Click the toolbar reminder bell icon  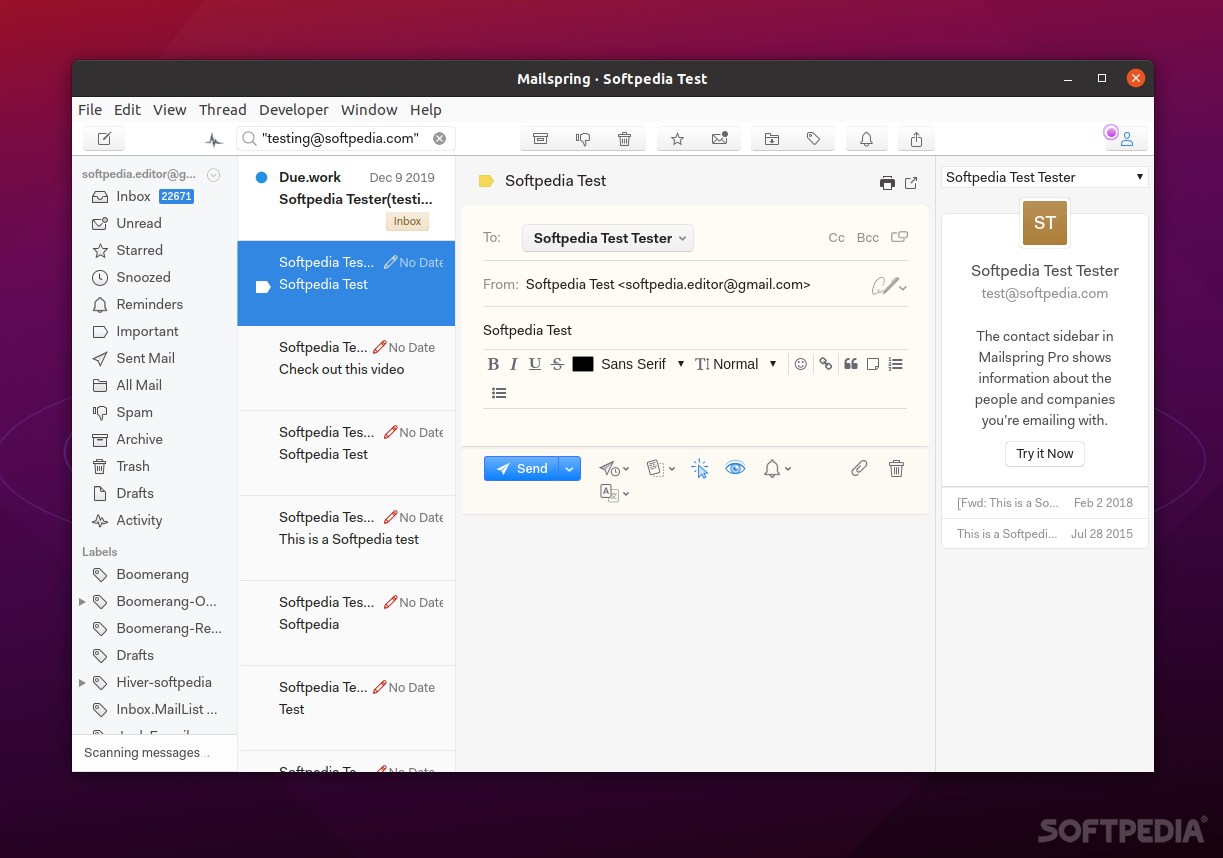point(866,139)
